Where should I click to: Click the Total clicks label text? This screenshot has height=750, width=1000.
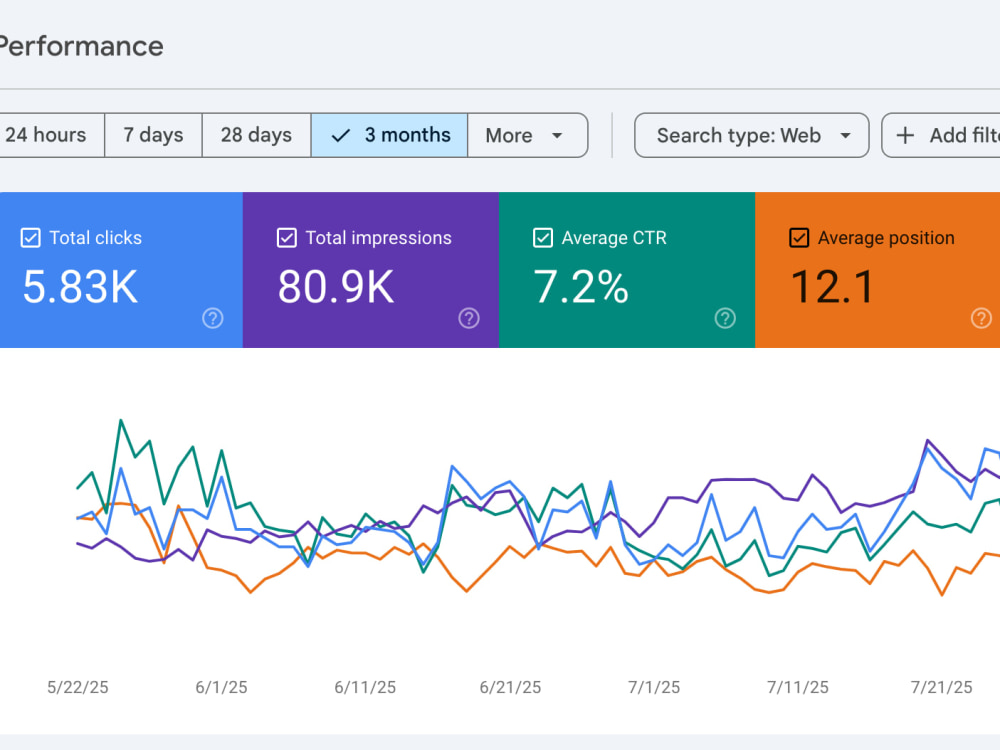(x=96, y=238)
